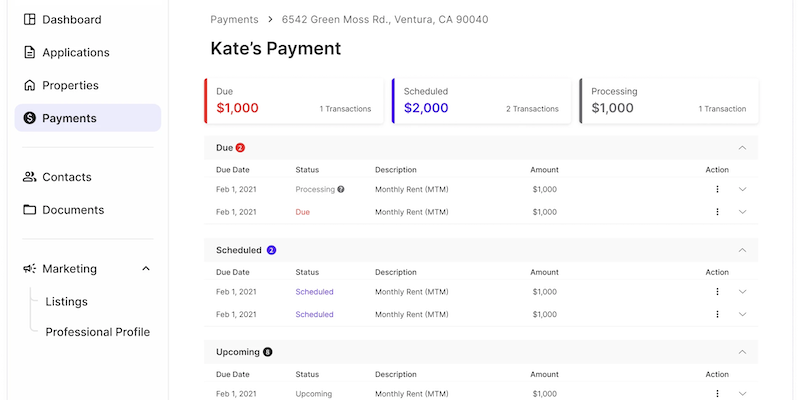Open action menu for Processing row
This screenshot has width=800, height=400.
(x=717, y=189)
